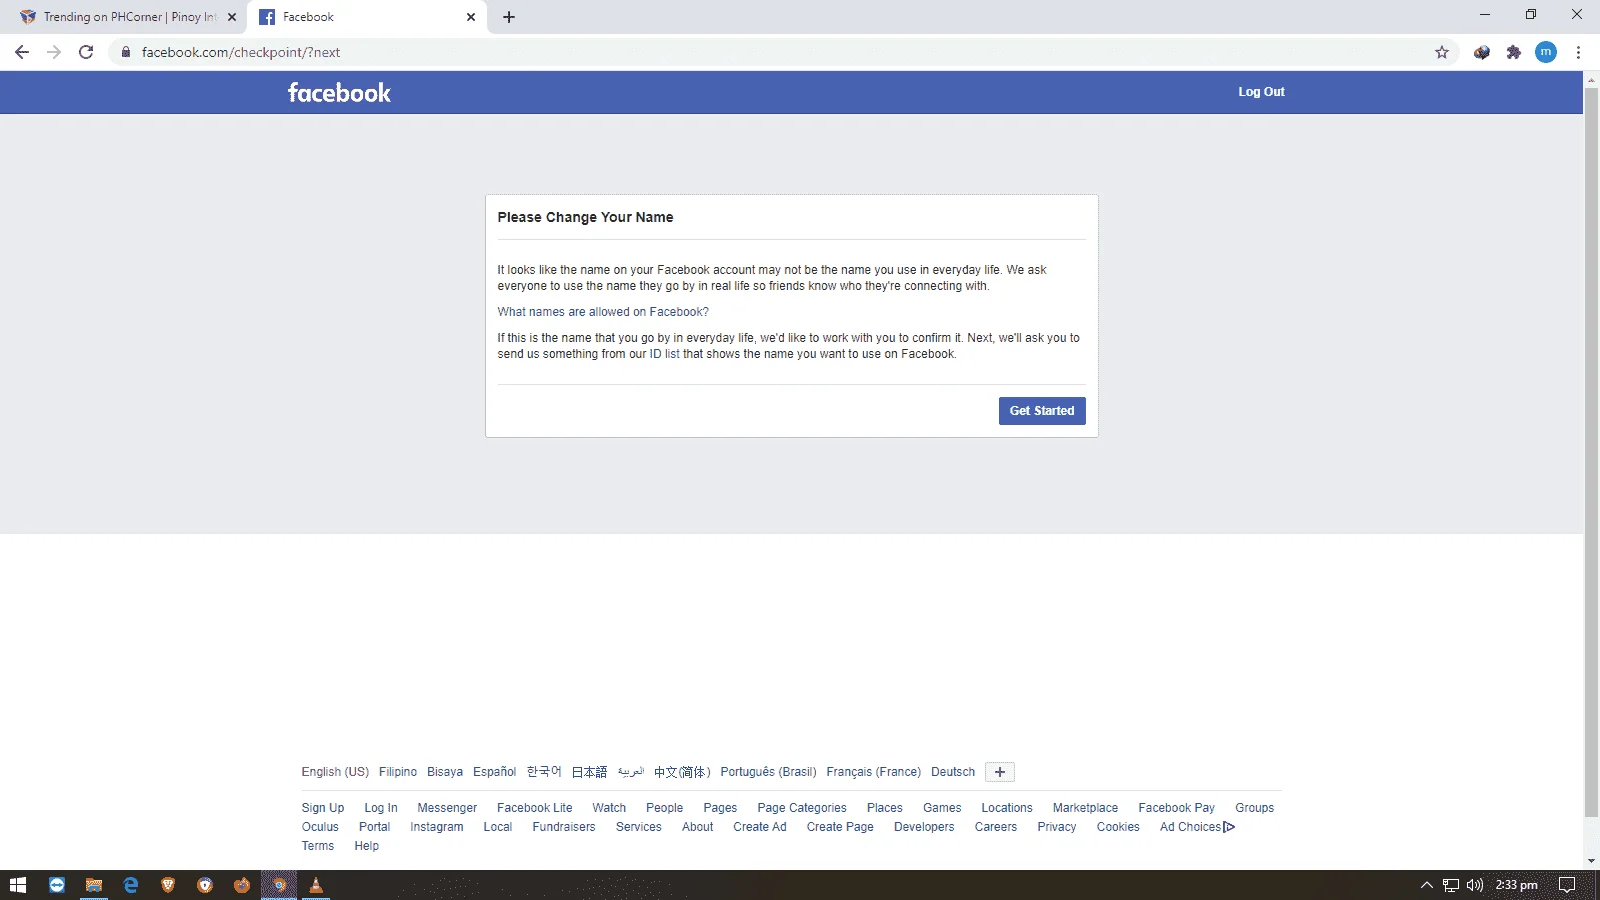Open the network status tray icon
The image size is (1600, 900).
click(1451, 885)
